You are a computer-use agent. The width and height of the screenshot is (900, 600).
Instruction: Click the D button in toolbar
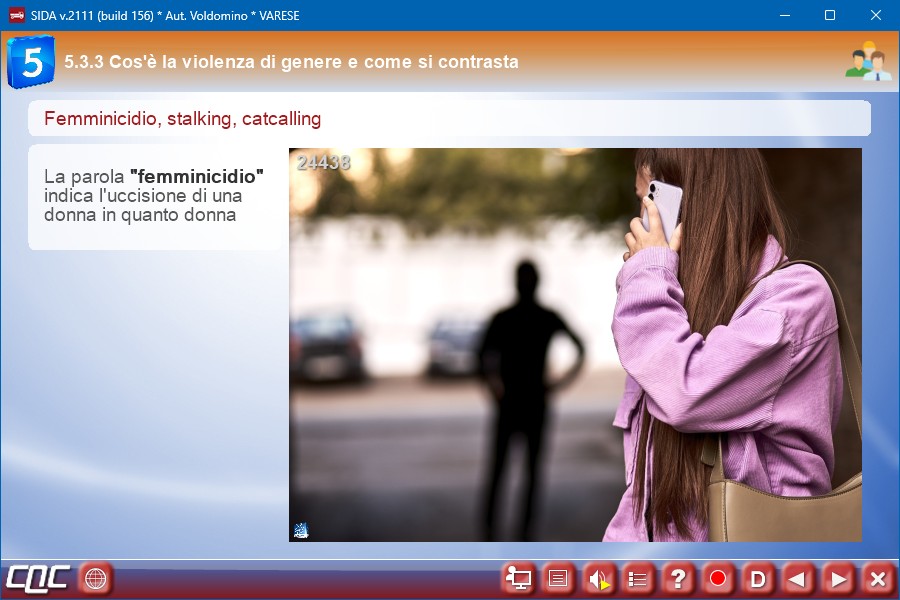coord(758,578)
